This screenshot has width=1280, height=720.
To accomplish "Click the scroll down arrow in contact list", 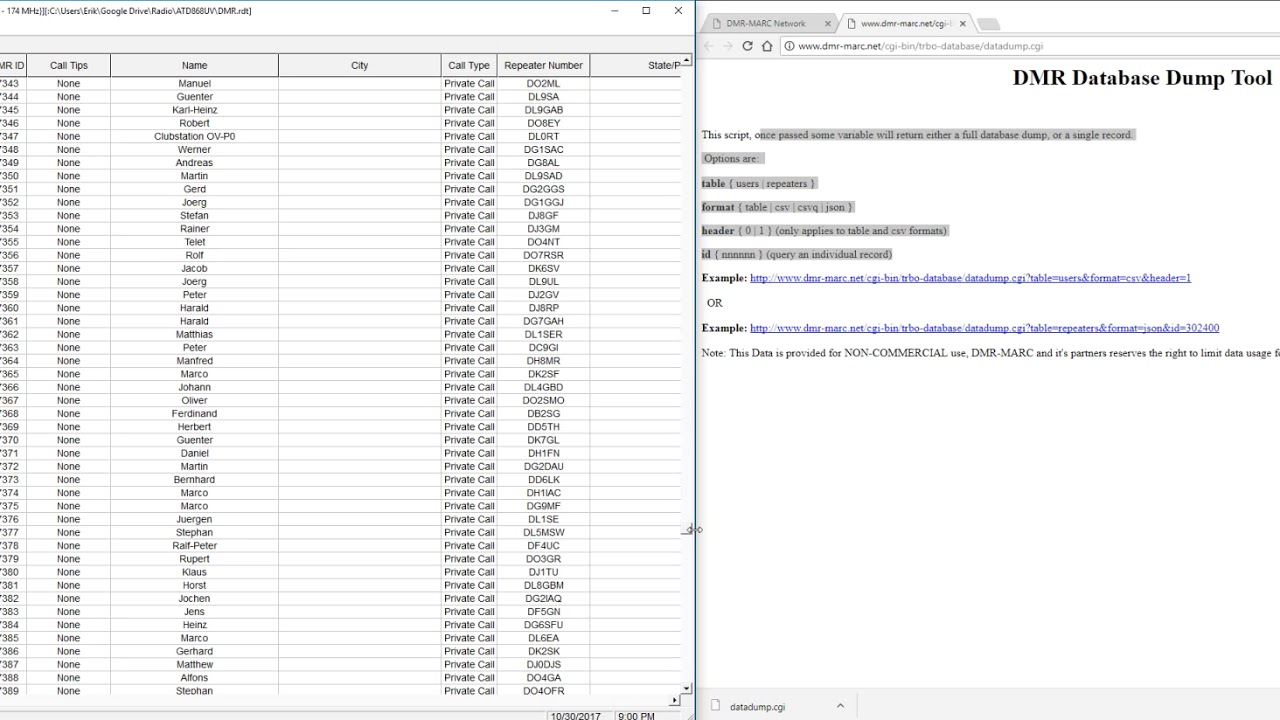I will coord(686,688).
